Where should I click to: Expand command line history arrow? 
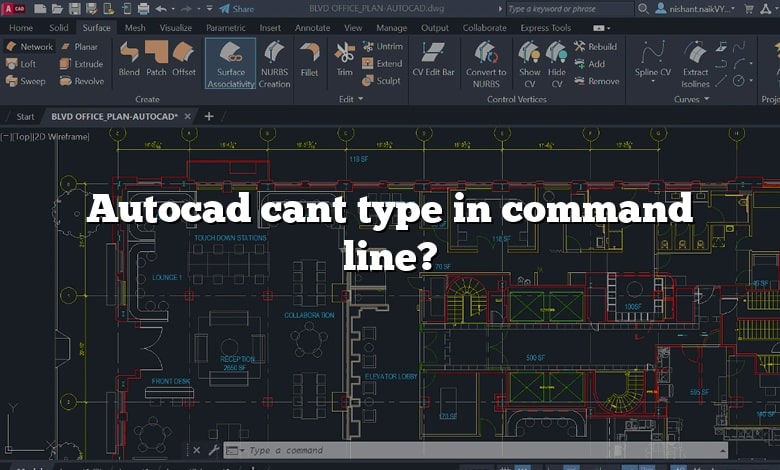tap(722, 451)
